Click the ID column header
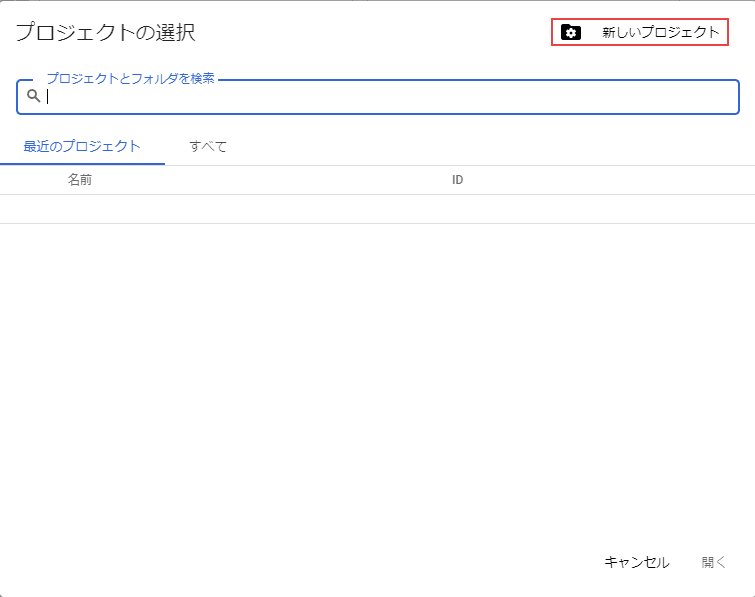The width and height of the screenshot is (755, 597). (457, 180)
